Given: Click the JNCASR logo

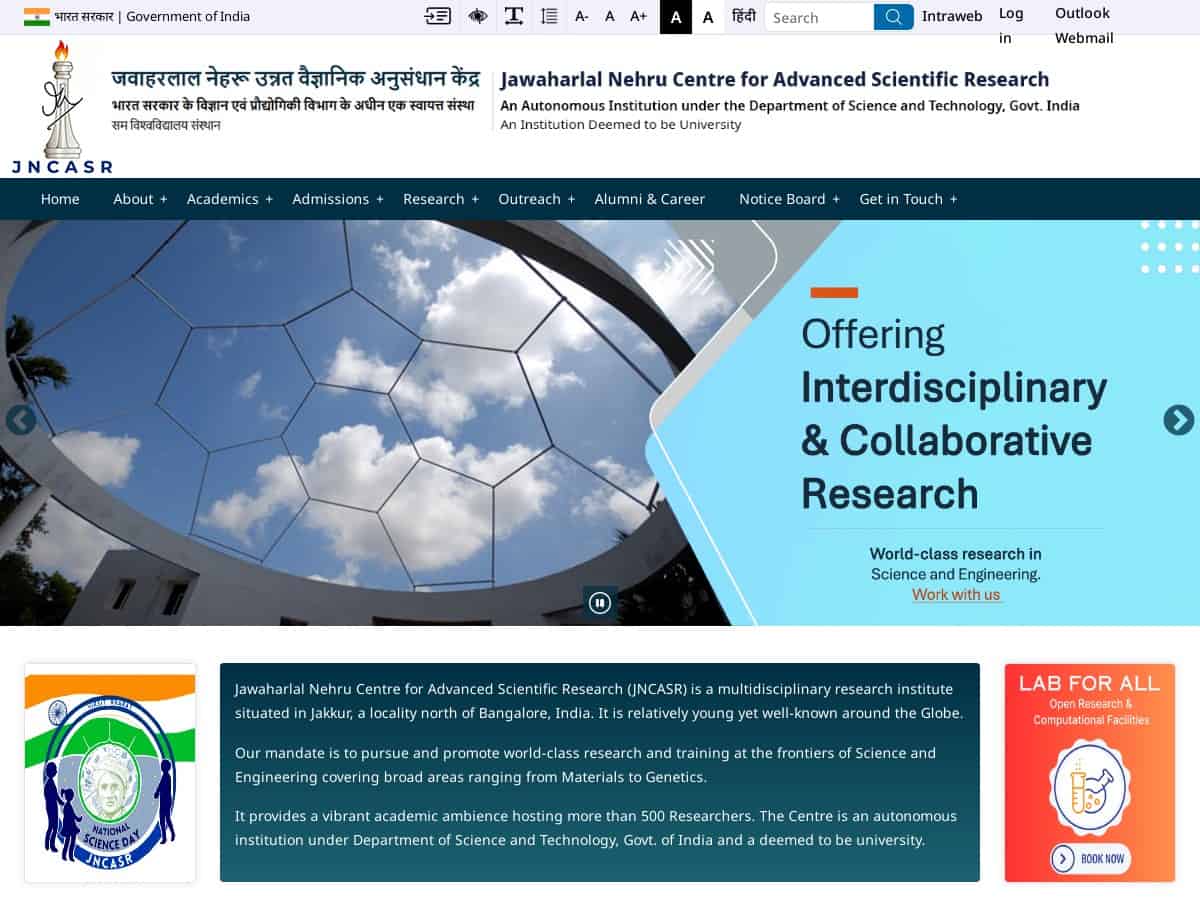Looking at the screenshot, I should [62, 107].
